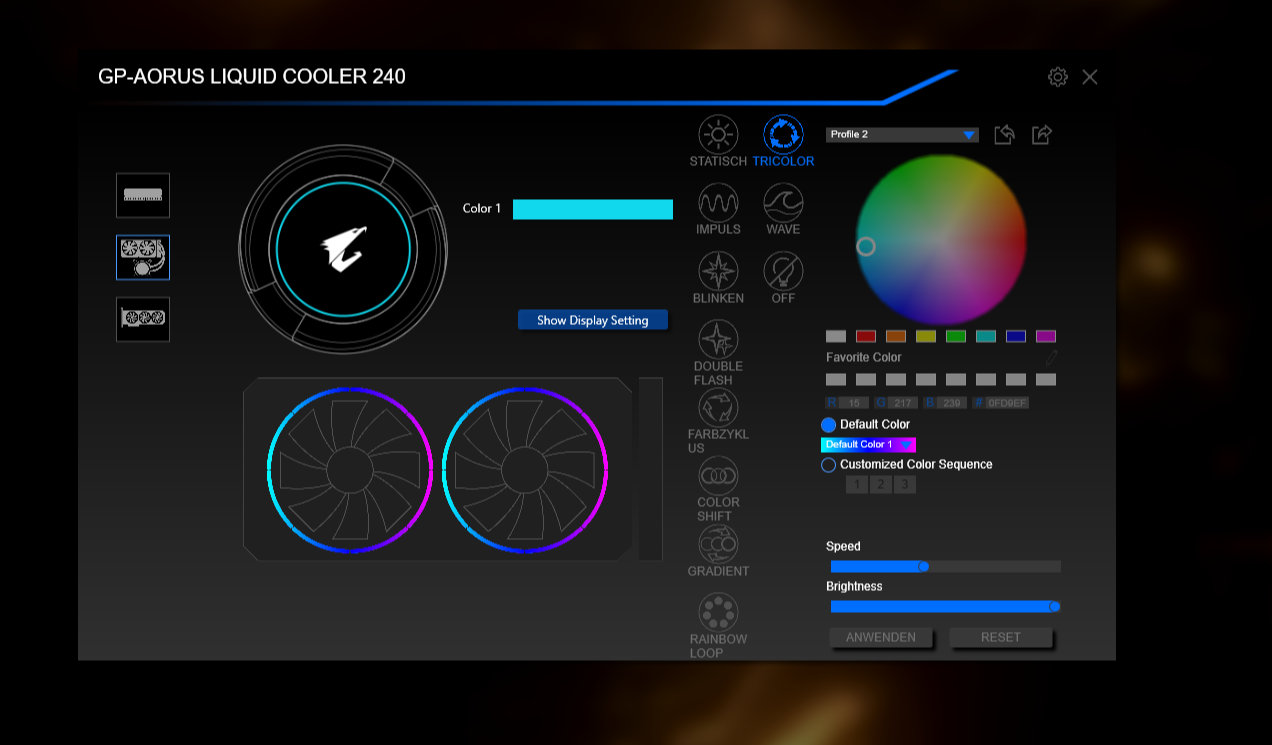Click the export profile icon

(1042, 134)
